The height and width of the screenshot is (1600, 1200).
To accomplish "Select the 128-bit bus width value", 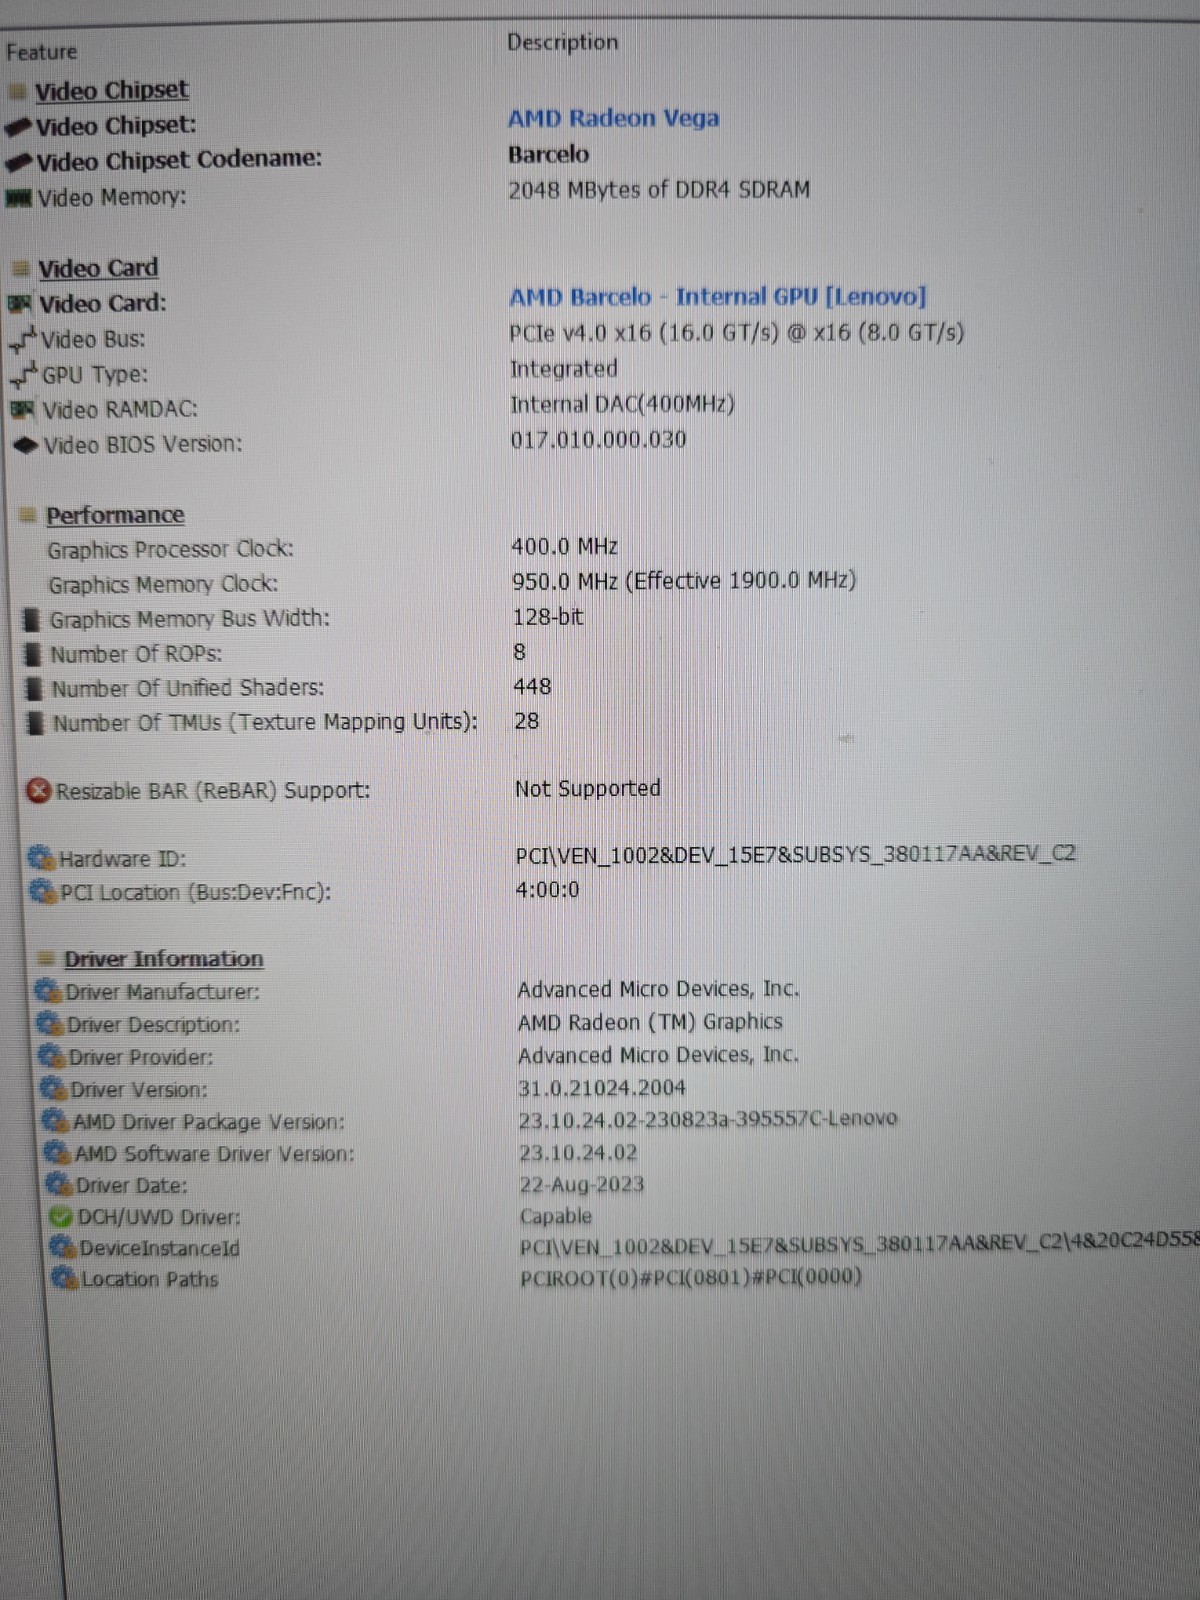I will point(548,617).
